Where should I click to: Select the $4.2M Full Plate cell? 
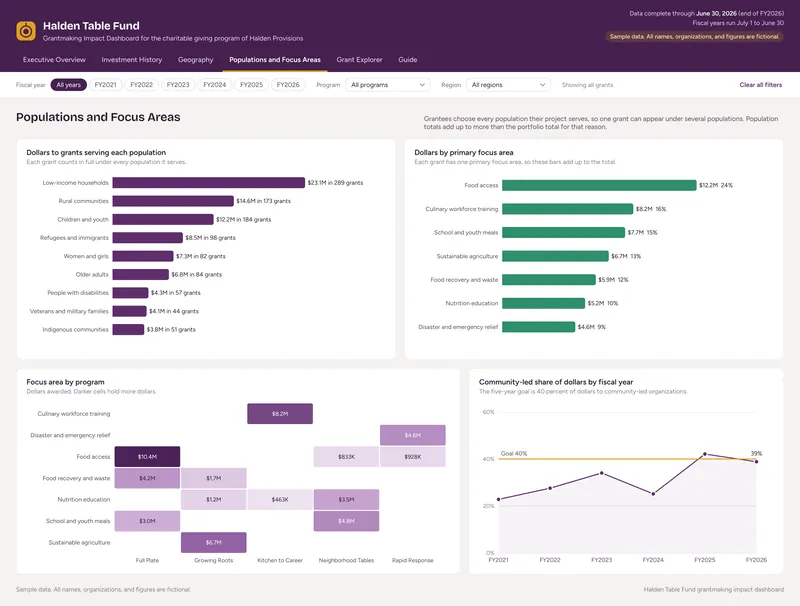pyautogui.click(x=147, y=478)
